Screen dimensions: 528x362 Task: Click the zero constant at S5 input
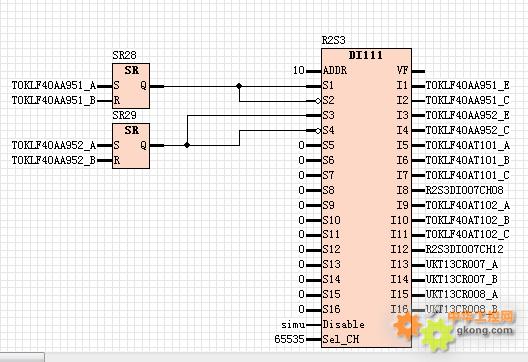point(301,145)
